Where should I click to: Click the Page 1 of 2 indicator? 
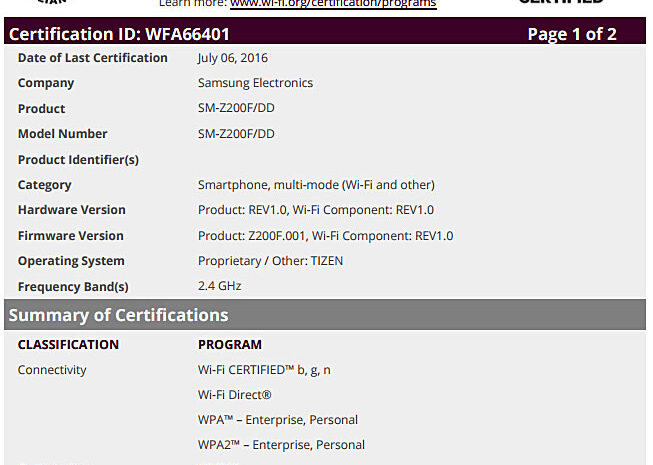coord(572,34)
